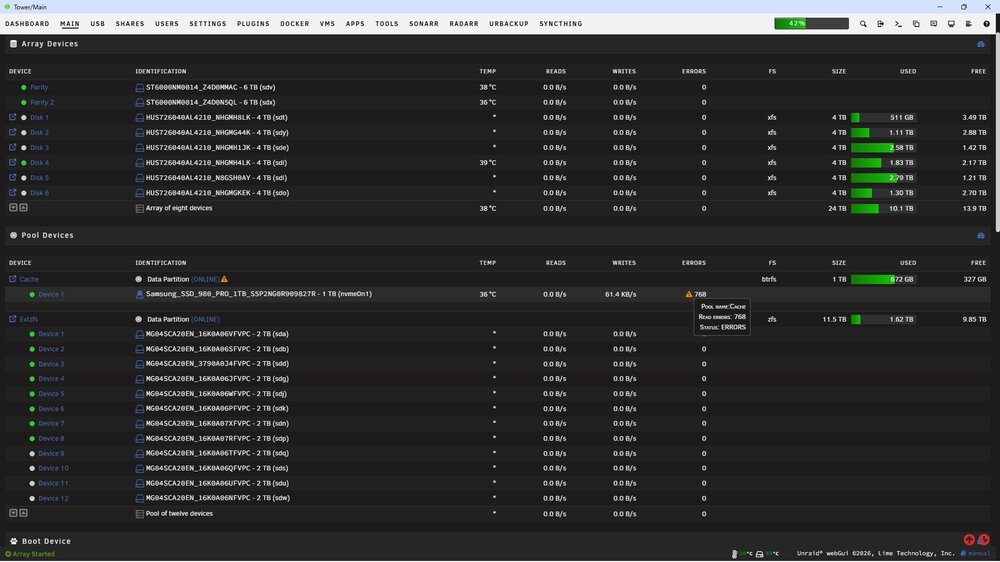Click the red scroll-down arrow button

[983, 540]
